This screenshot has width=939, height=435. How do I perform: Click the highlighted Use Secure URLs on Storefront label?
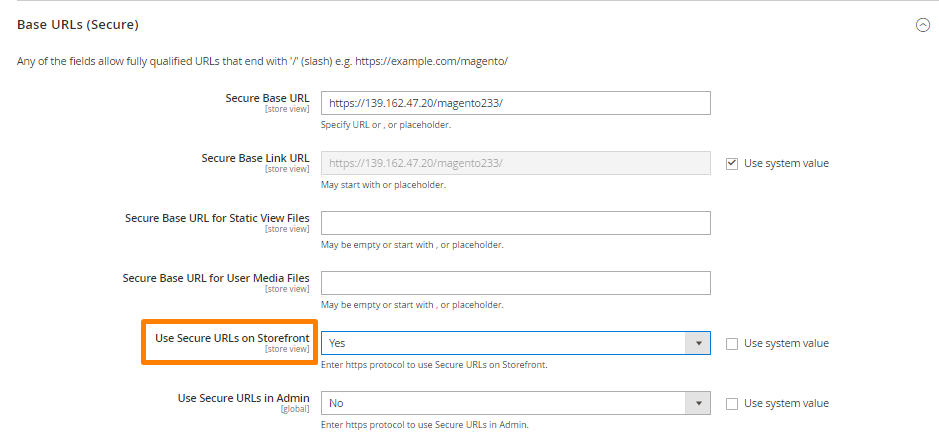232,338
